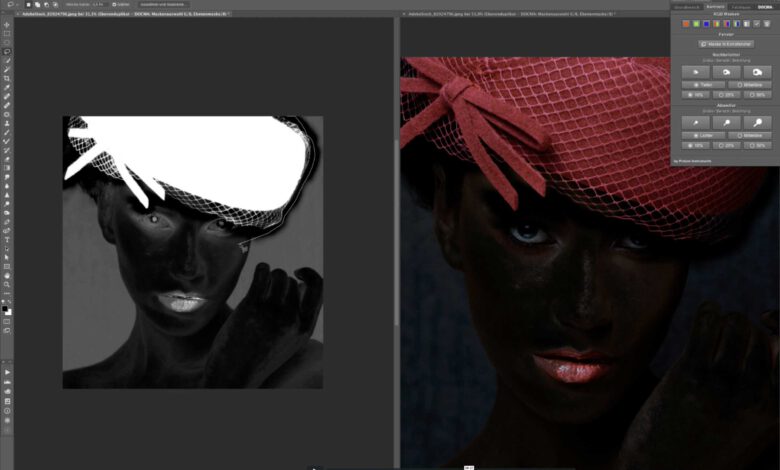The width and height of the screenshot is (780, 470).
Task: Click the largest Abwedler dodge icon
Action: click(757, 122)
